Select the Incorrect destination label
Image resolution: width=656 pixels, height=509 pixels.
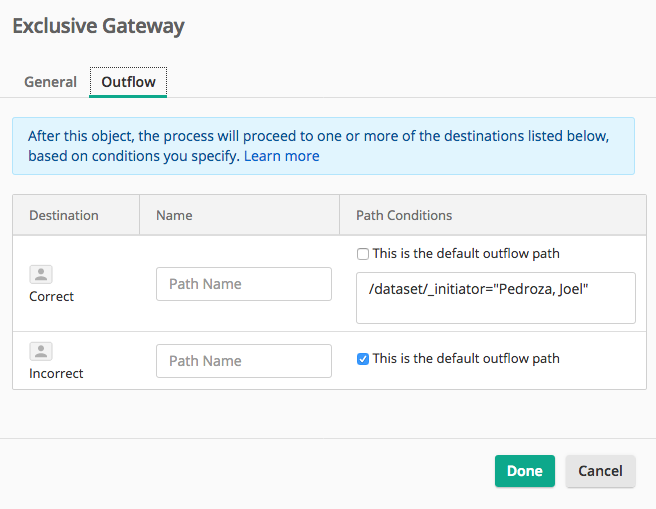(x=56, y=374)
